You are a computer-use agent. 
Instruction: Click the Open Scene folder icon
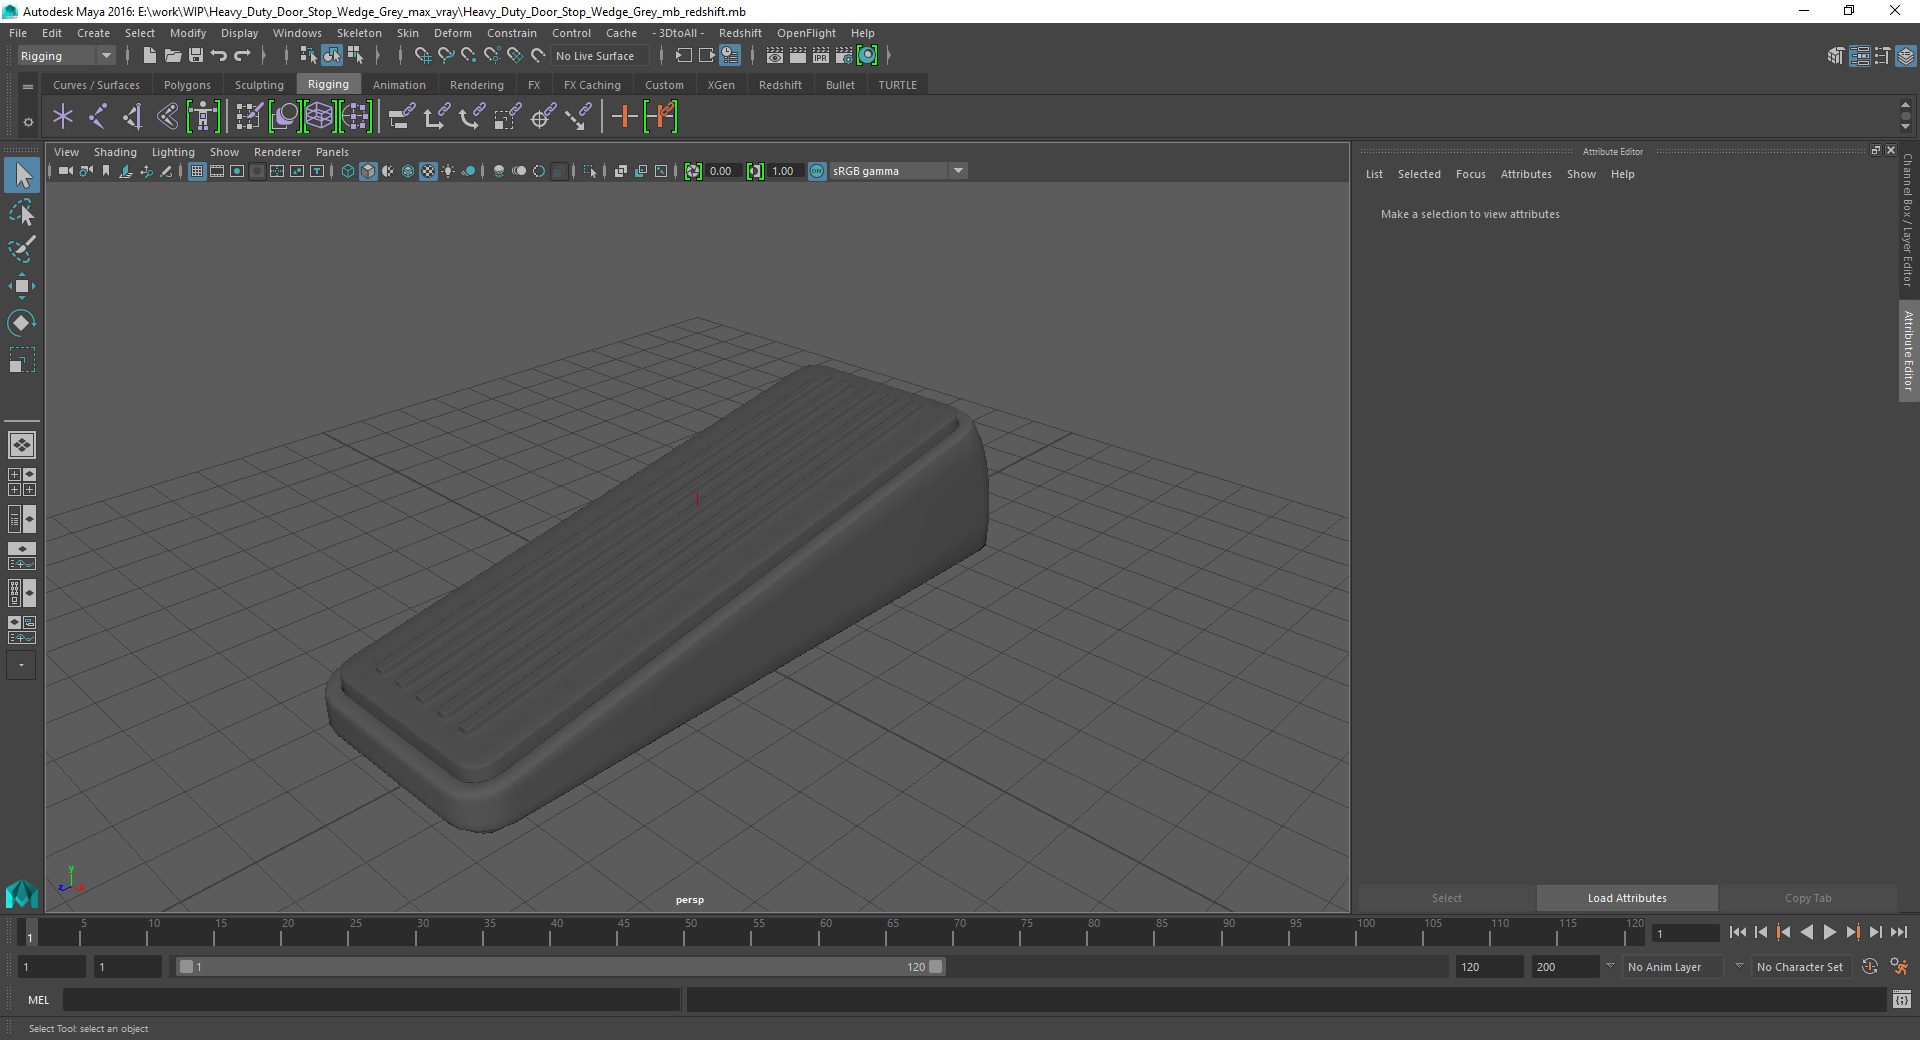tap(172, 56)
